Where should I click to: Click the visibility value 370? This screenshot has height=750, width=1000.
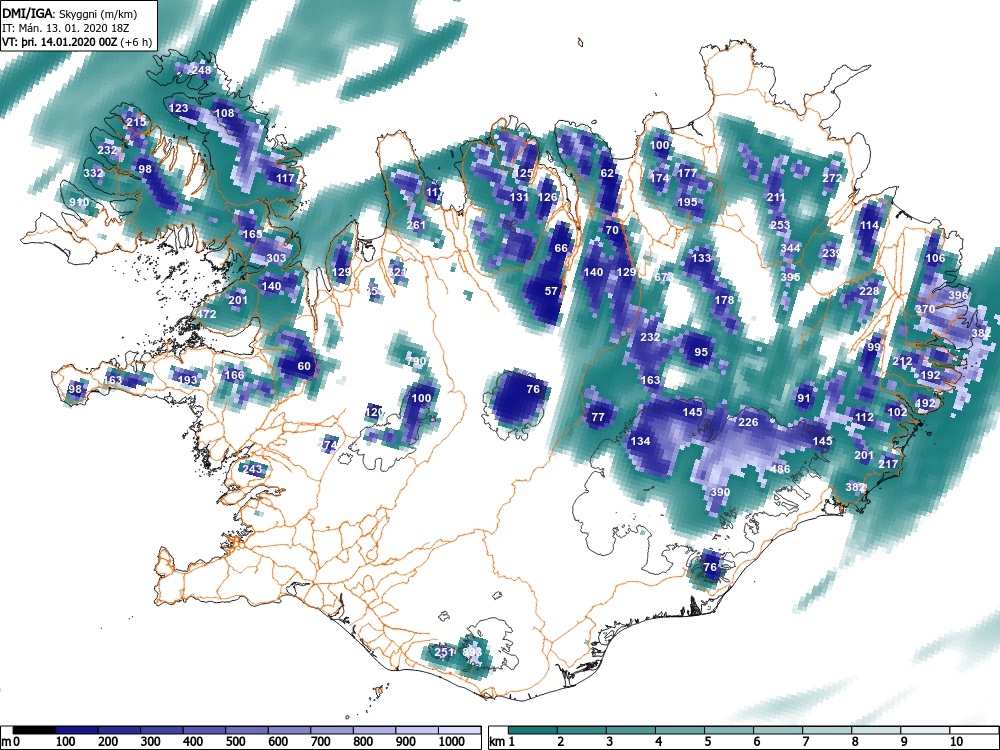point(925,309)
